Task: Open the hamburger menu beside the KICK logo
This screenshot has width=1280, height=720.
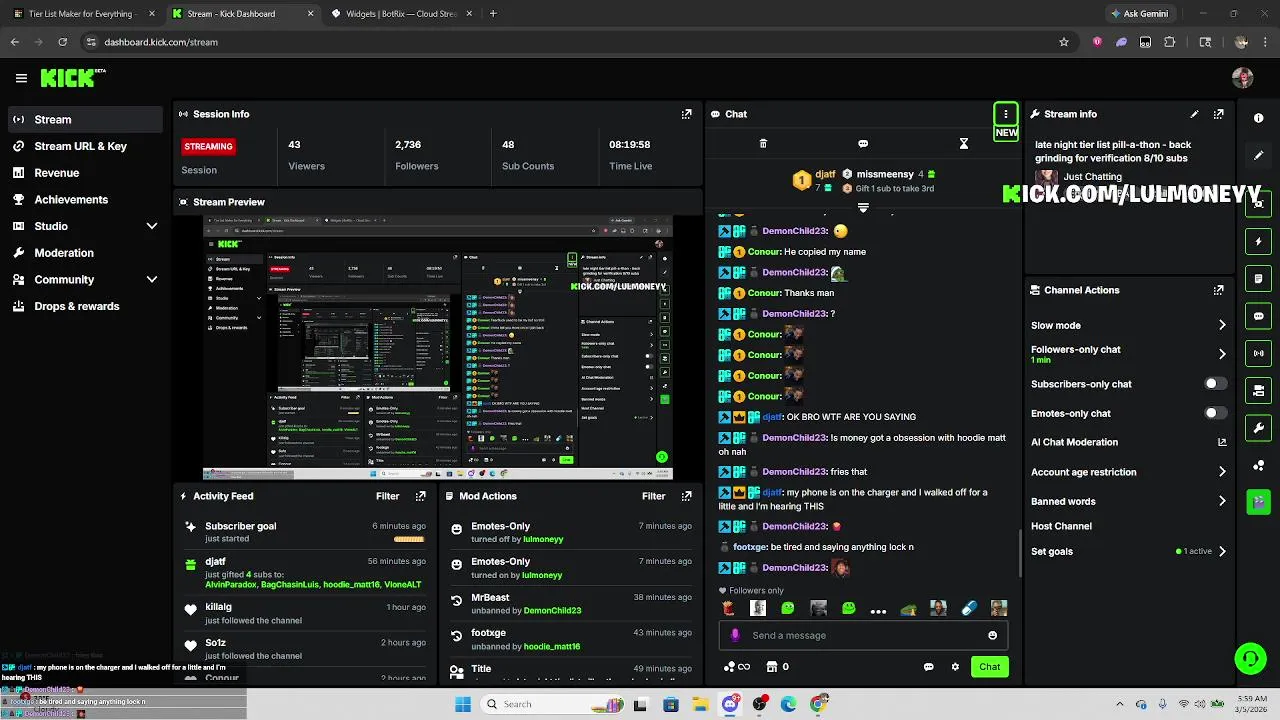Action: [21, 78]
